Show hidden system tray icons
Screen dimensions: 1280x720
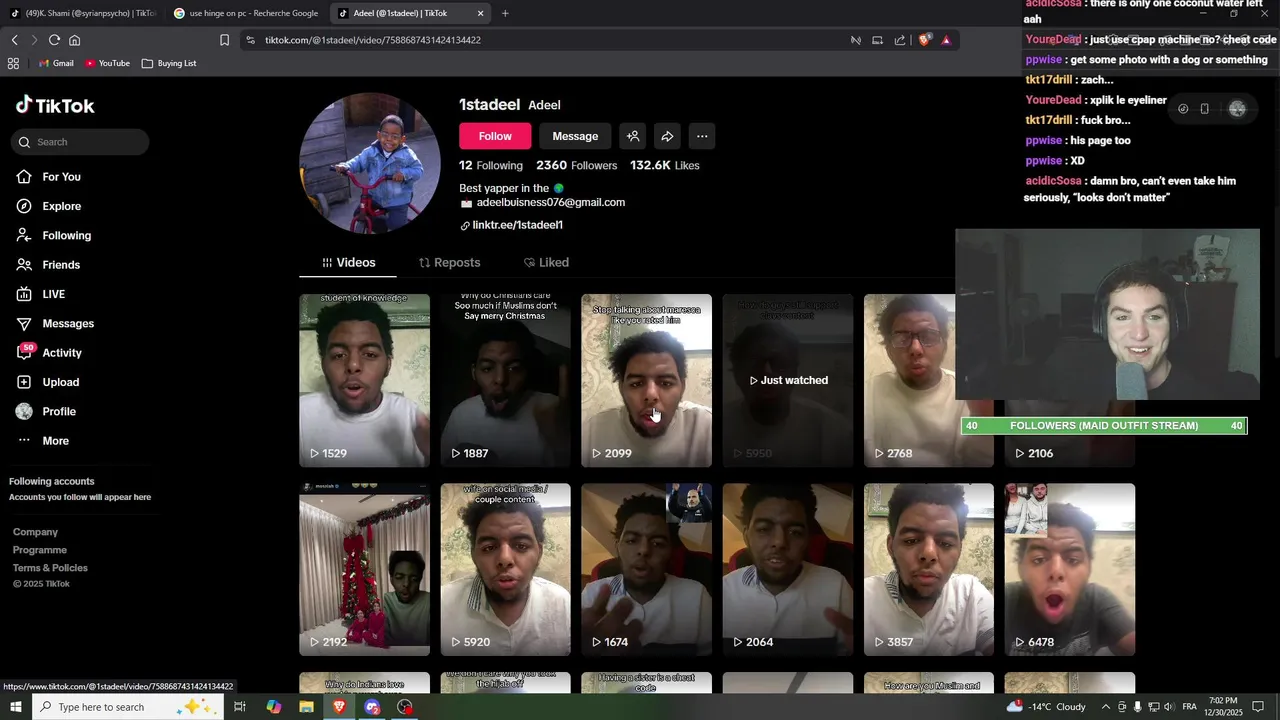pos(1105,707)
